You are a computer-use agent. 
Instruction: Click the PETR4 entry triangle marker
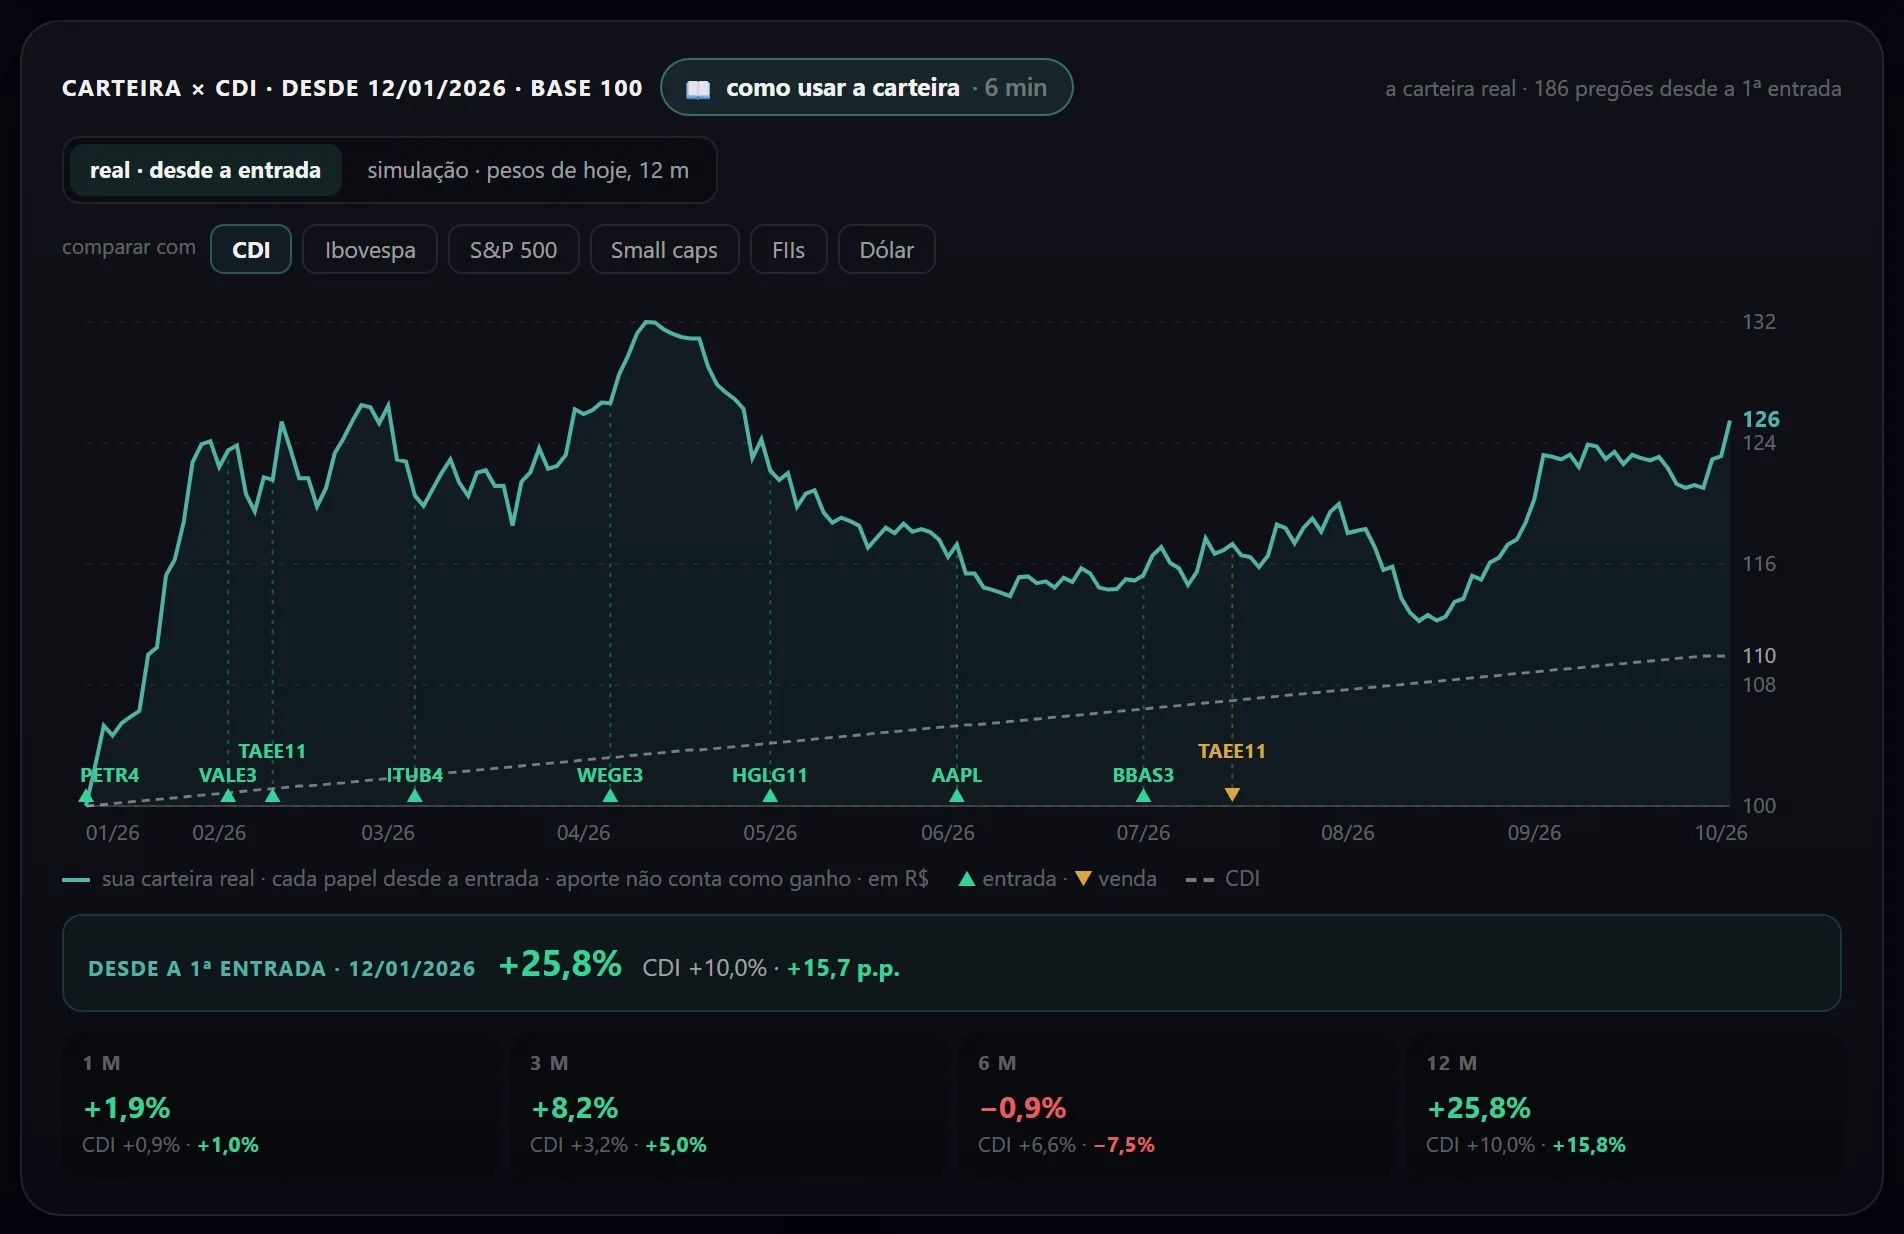click(86, 796)
